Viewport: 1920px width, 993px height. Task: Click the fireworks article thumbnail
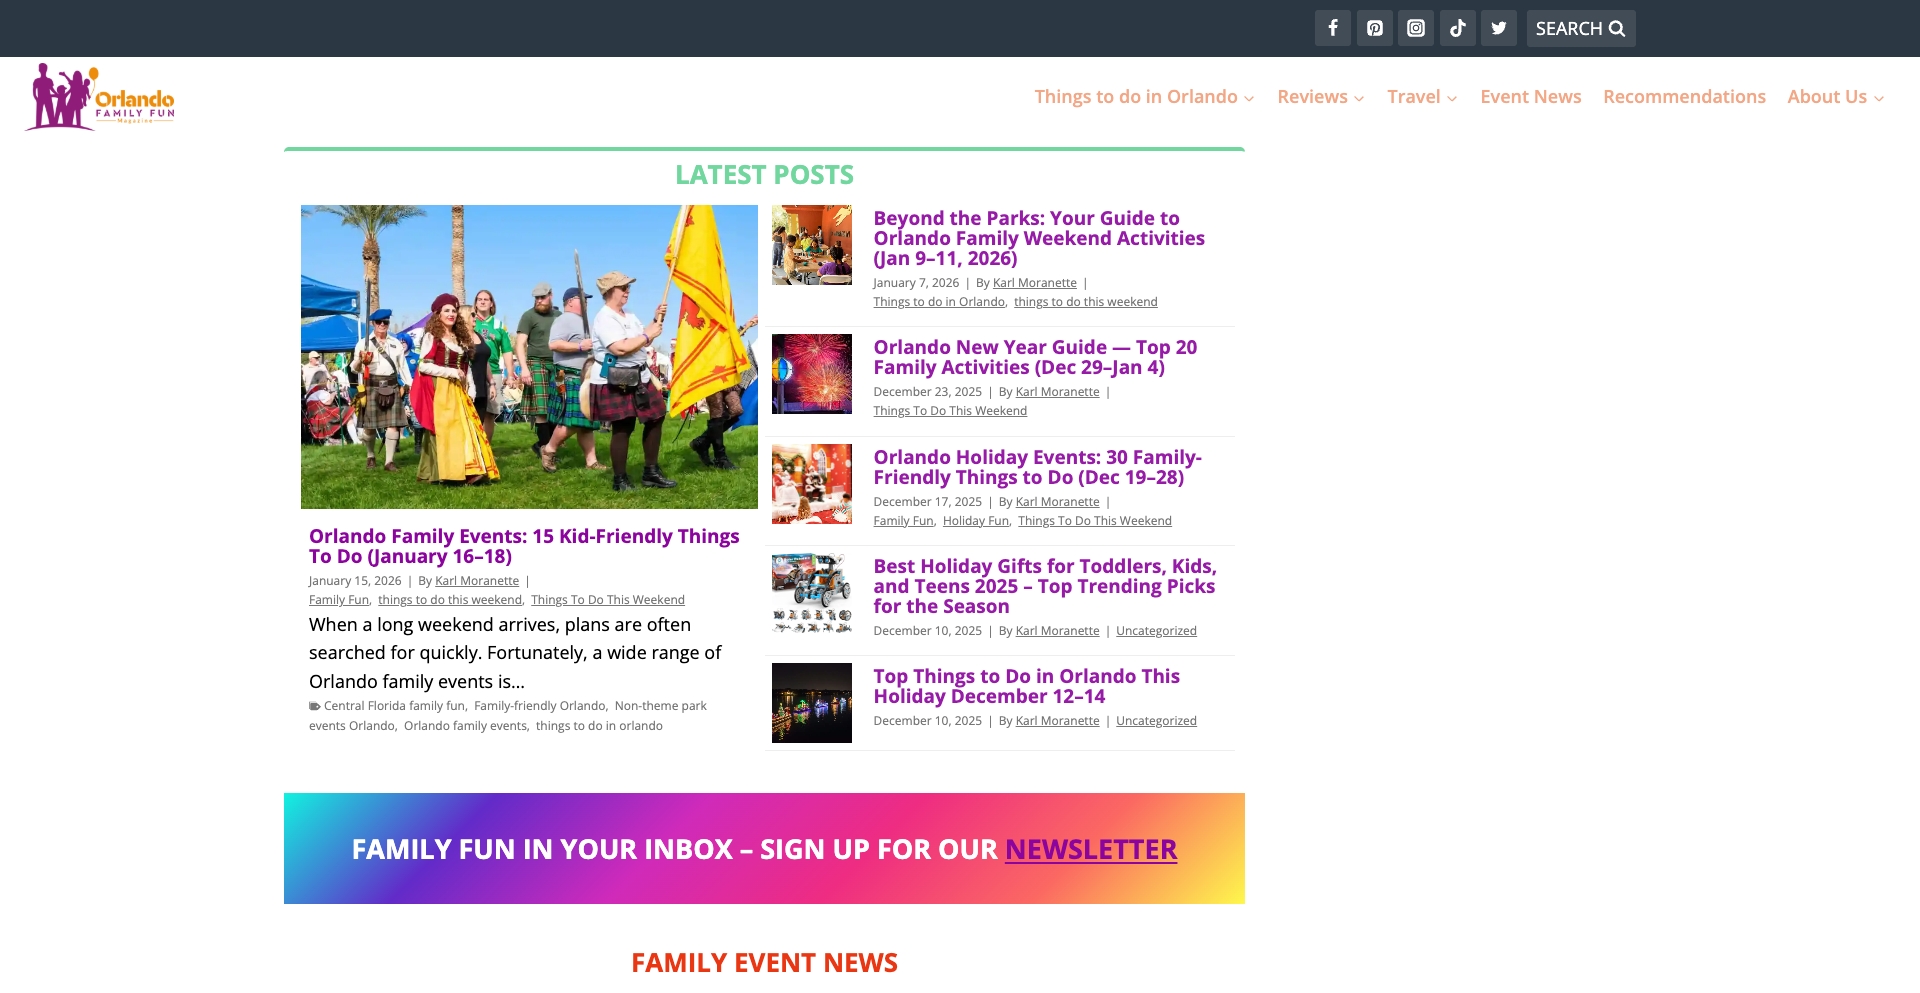811,373
